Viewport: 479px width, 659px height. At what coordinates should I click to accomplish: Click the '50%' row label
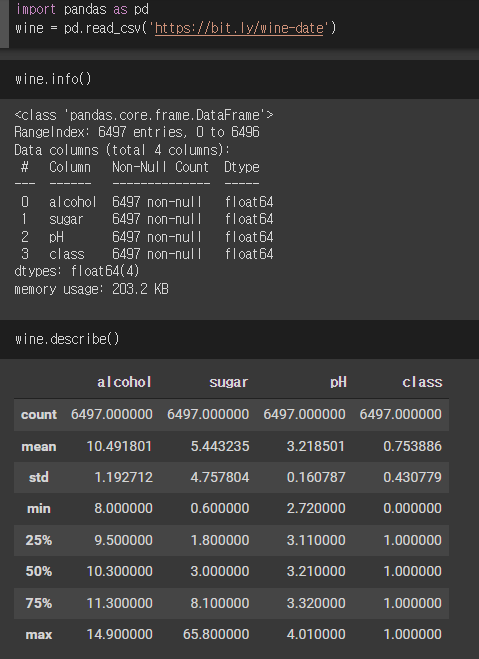[x=39, y=571]
